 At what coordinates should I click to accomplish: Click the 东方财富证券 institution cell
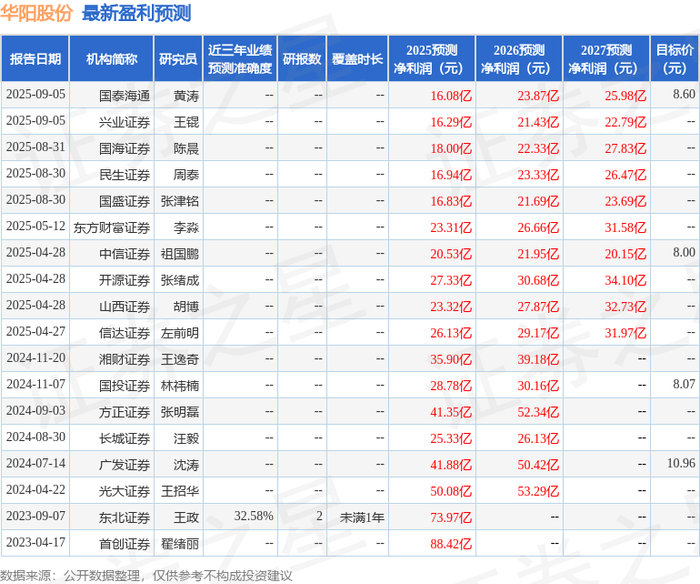112,227
